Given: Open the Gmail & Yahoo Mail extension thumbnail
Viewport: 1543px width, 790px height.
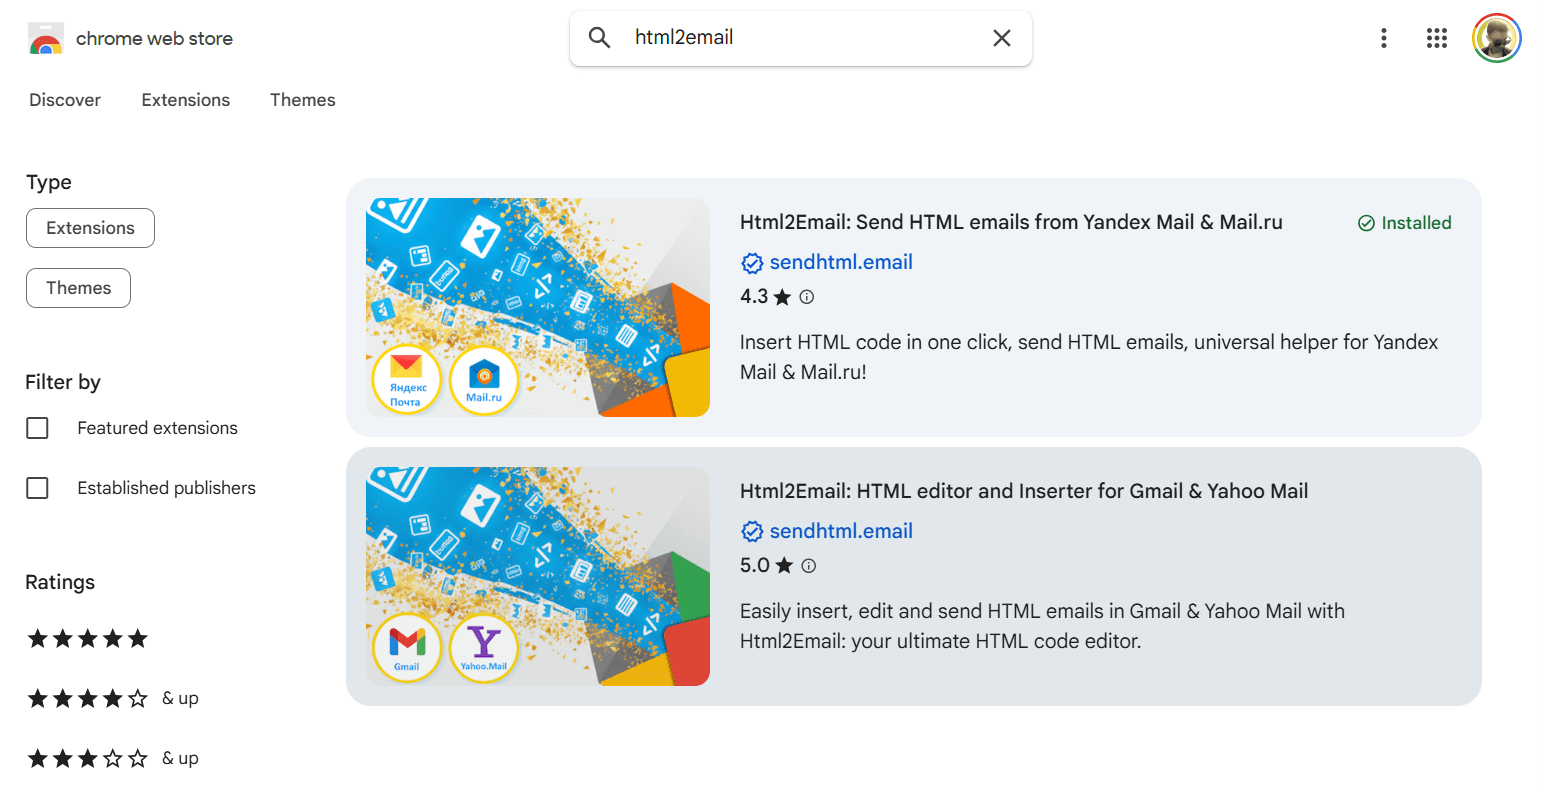Looking at the screenshot, I should click(537, 575).
